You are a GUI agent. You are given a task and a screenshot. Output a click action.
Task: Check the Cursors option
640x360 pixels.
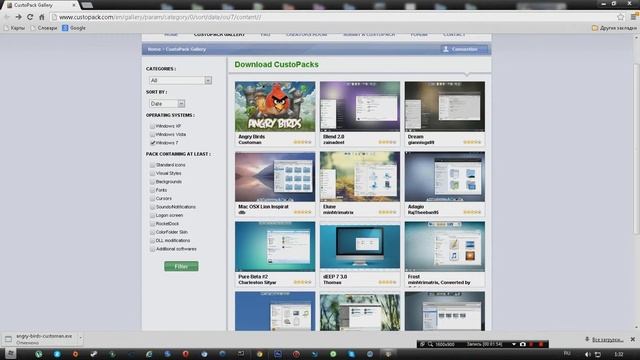[153, 198]
